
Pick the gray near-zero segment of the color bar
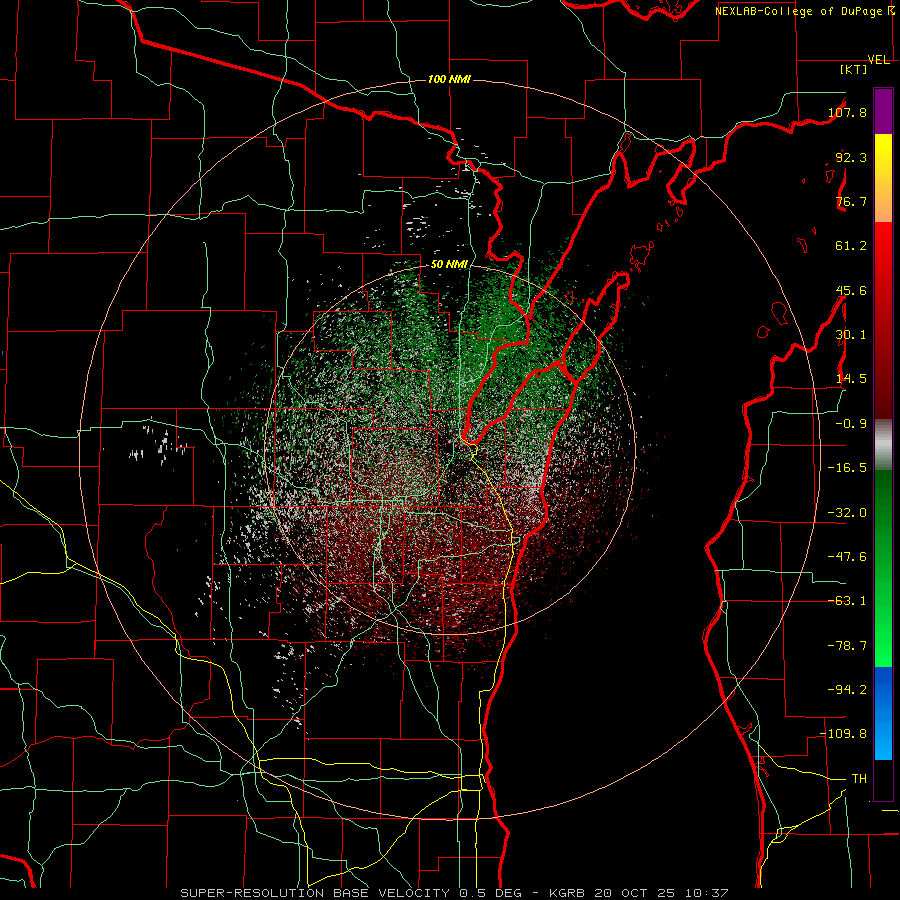(883, 442)
